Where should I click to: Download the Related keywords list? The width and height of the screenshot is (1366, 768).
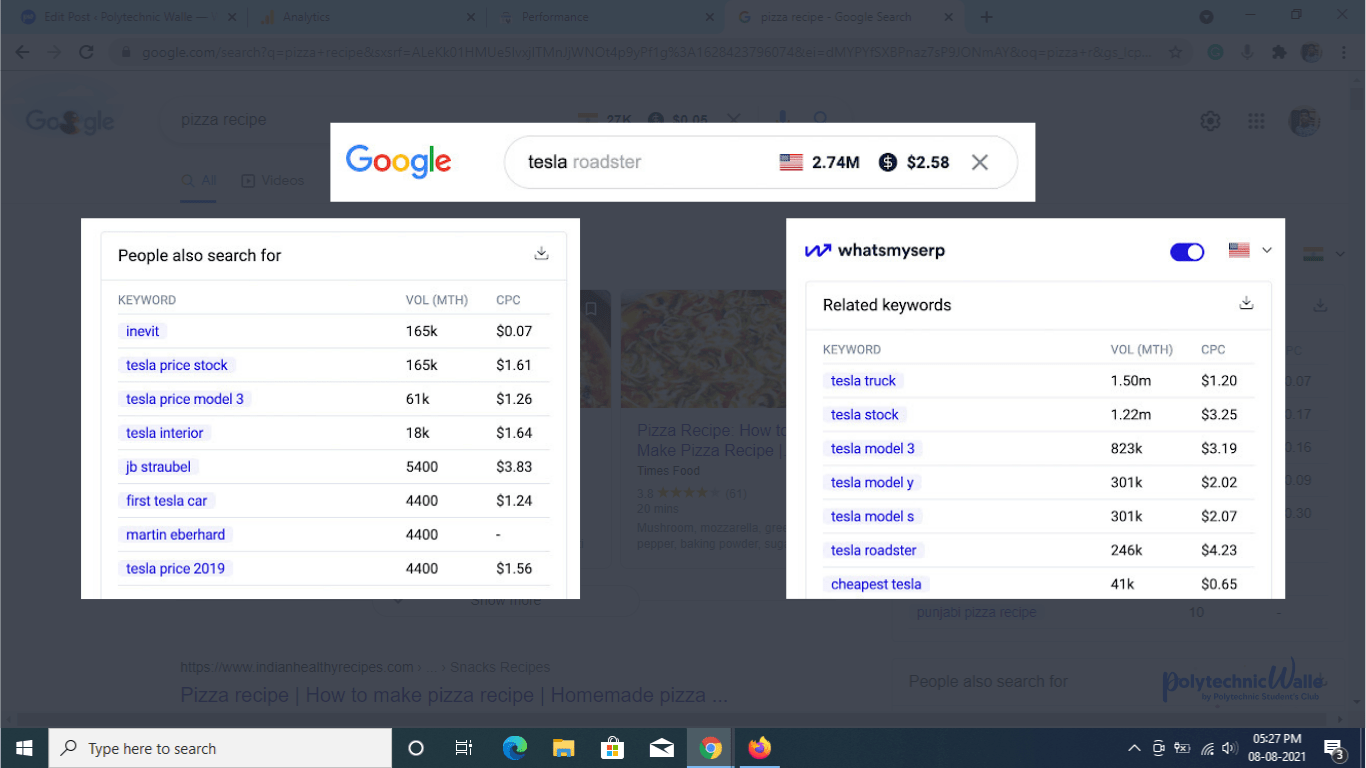(x=1246, y=304)
